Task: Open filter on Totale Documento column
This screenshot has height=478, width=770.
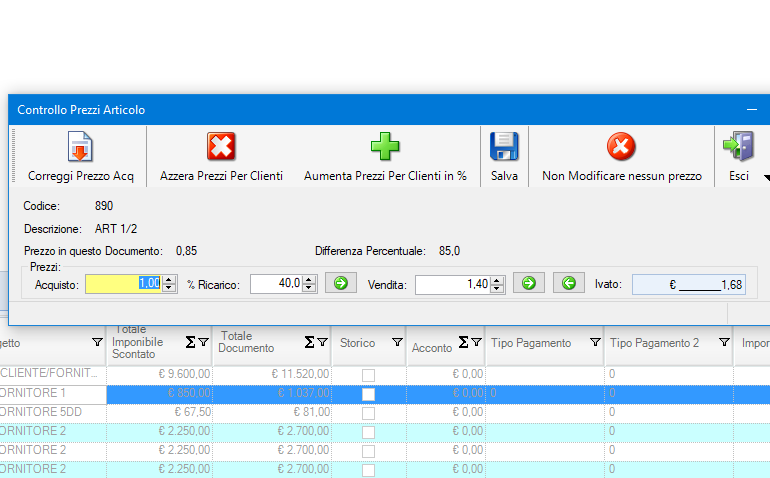Action: tap(322, 342)
